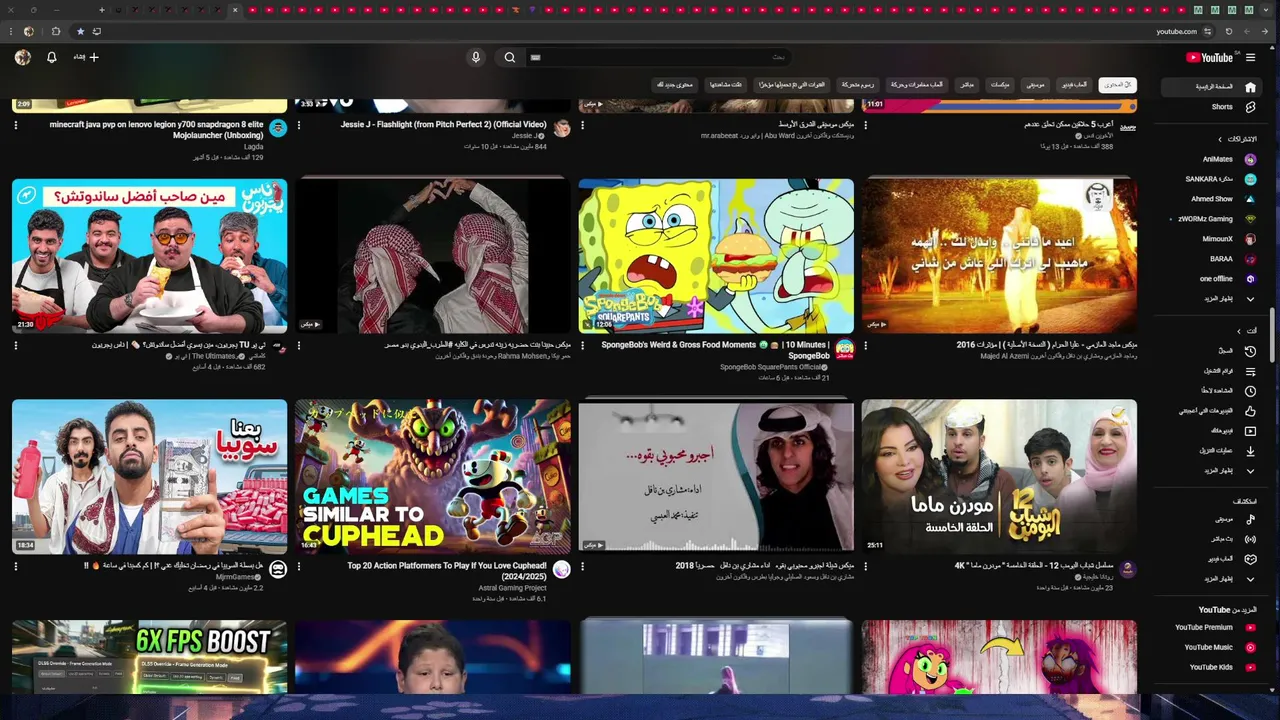This screenshot has width=1280, height=720.
Task: Open Jessie J channel avatar
Action: tap(562, 129)
